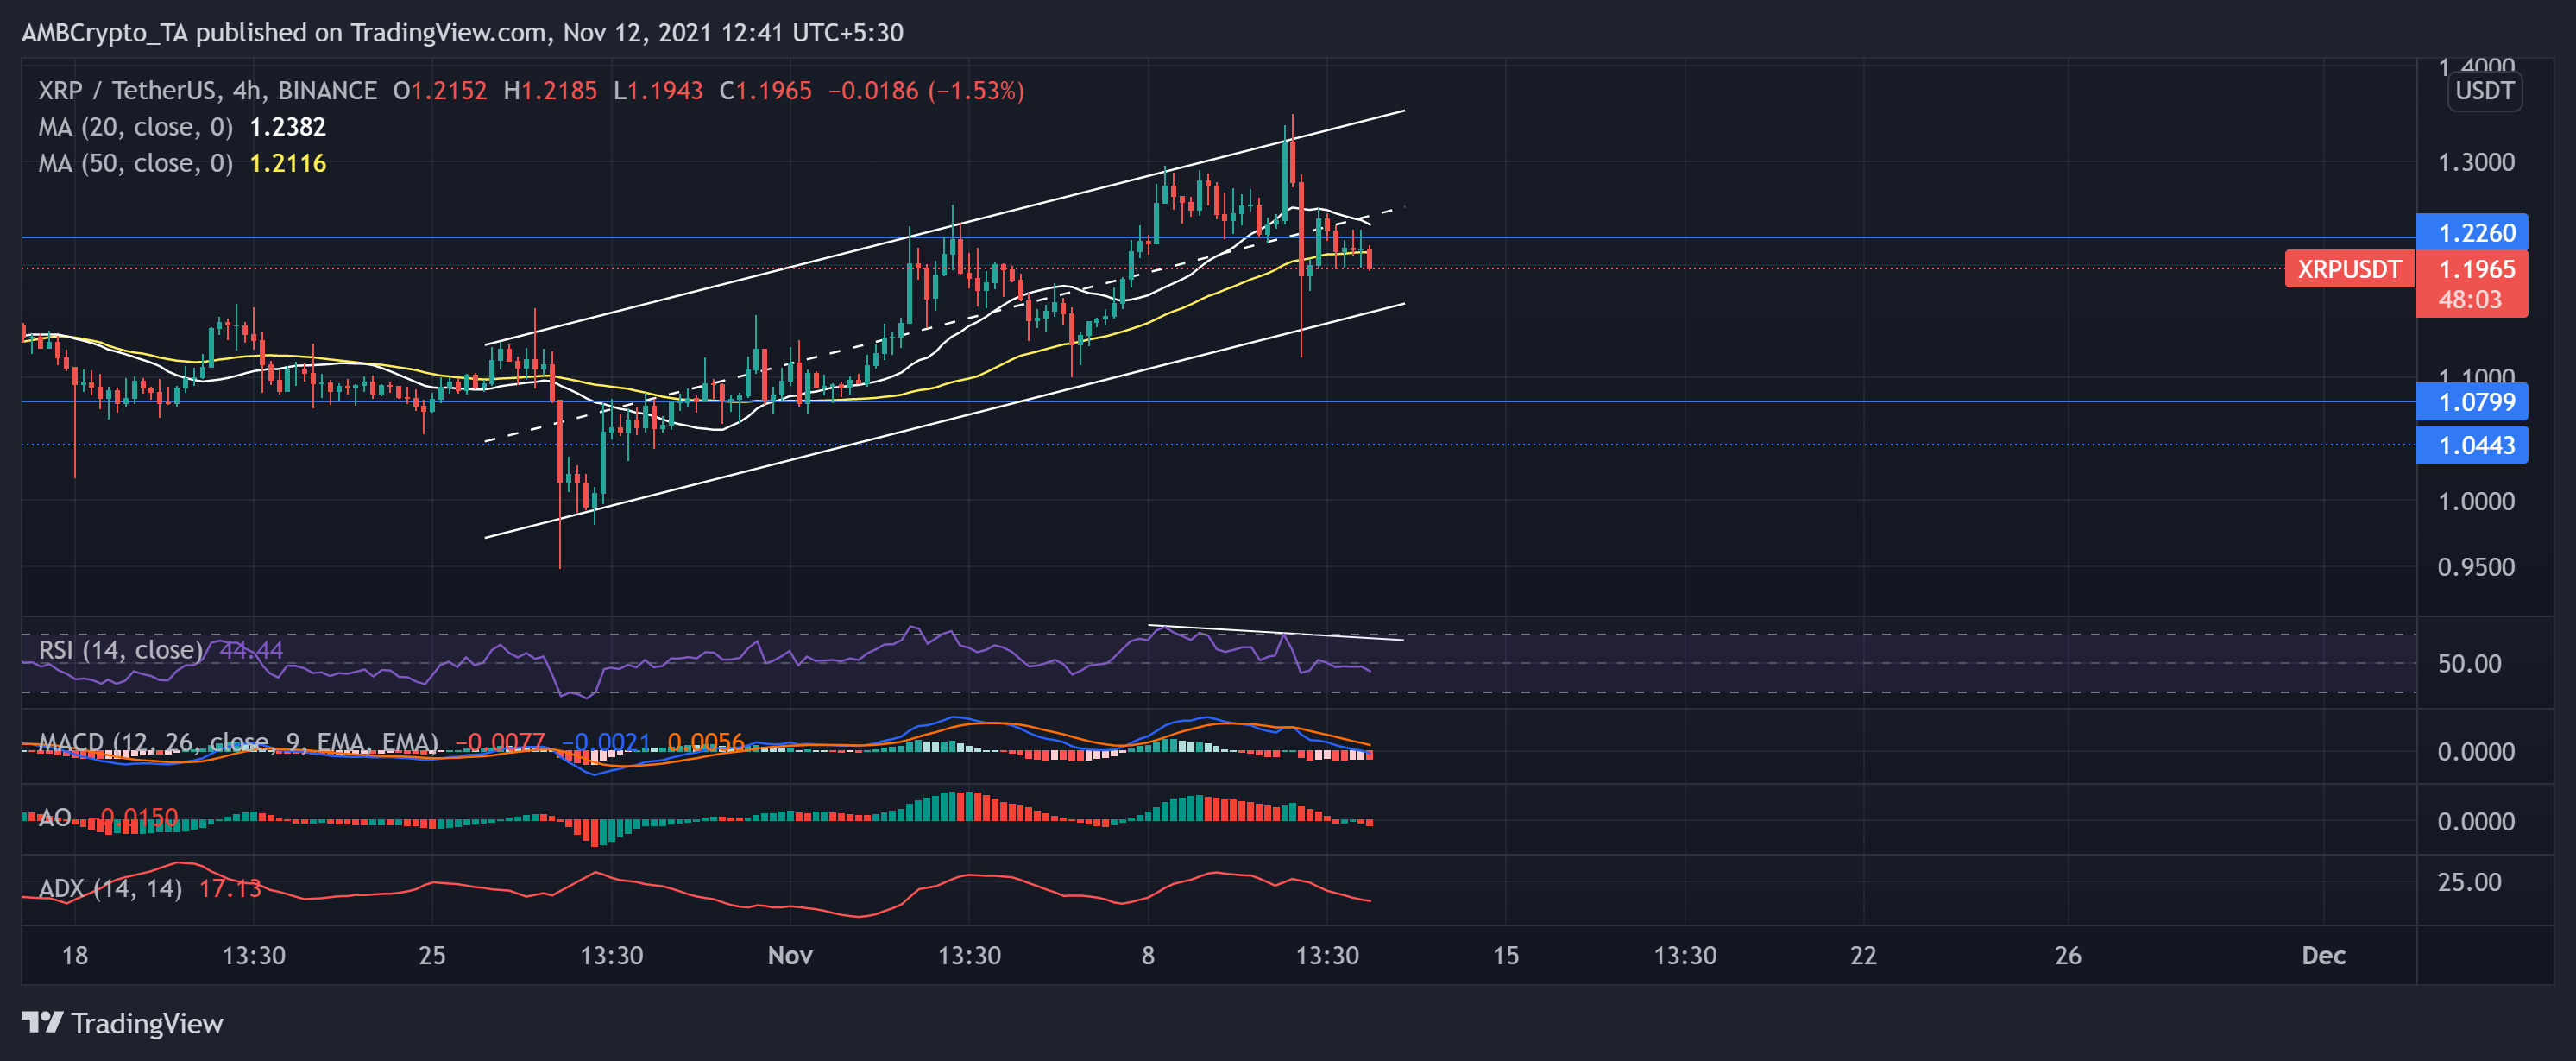This screenshot has height=1061, width=2576.
Task: Click the 1.0000 price axis label
Action: pyautogui.click(x=2476, y=501)
